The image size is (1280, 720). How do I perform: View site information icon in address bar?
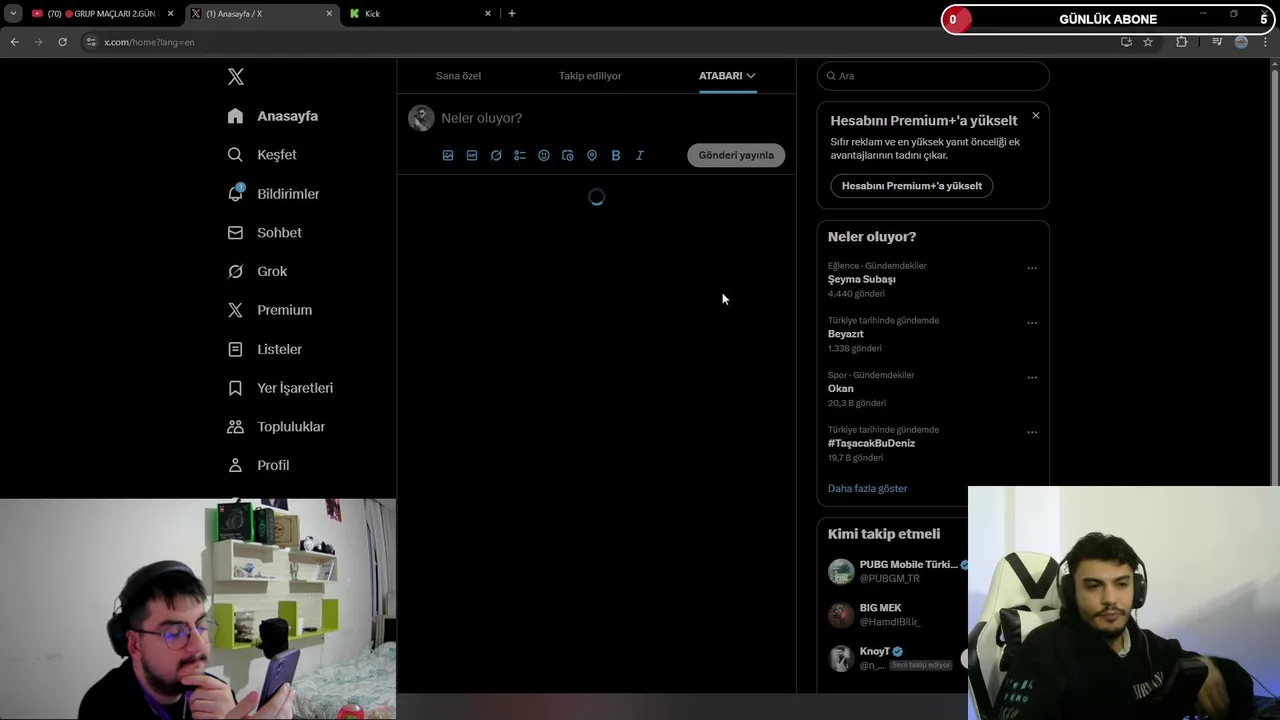91,42
